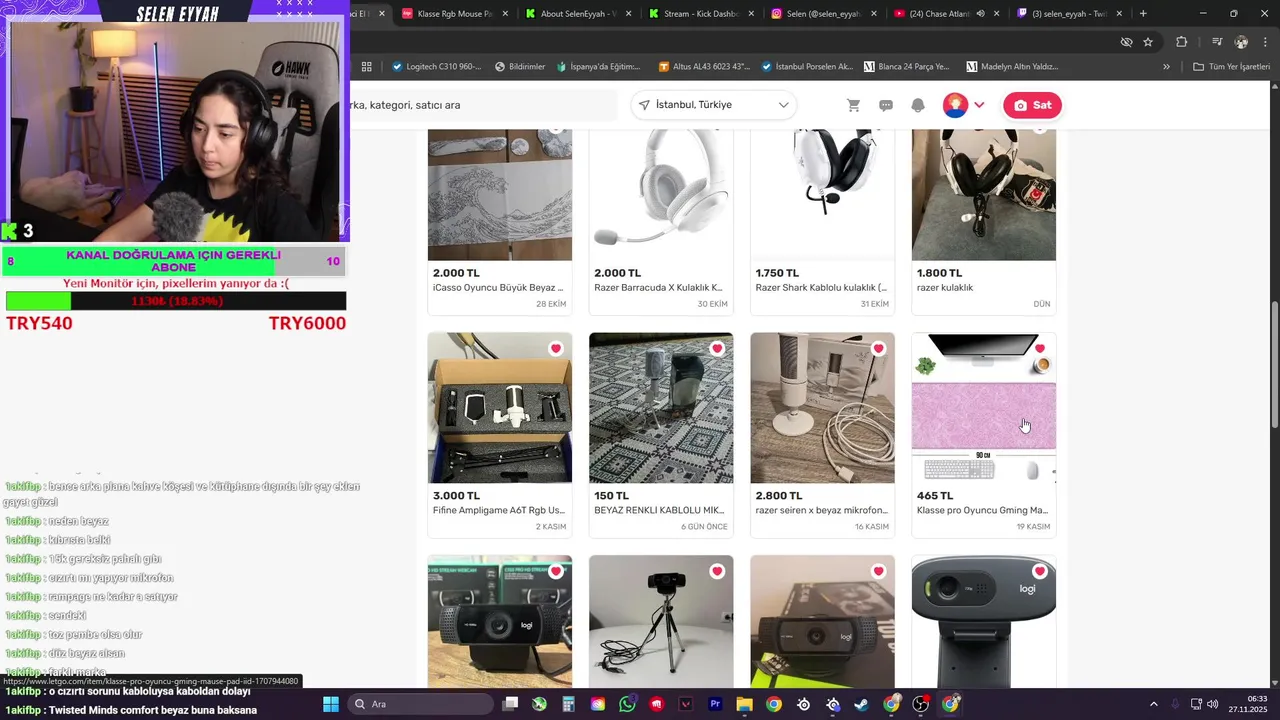This screenshot has width=1280, height=720.
Task: Expand the İstanbul, Türkiye location dropdown
Action: coord(714,105)
